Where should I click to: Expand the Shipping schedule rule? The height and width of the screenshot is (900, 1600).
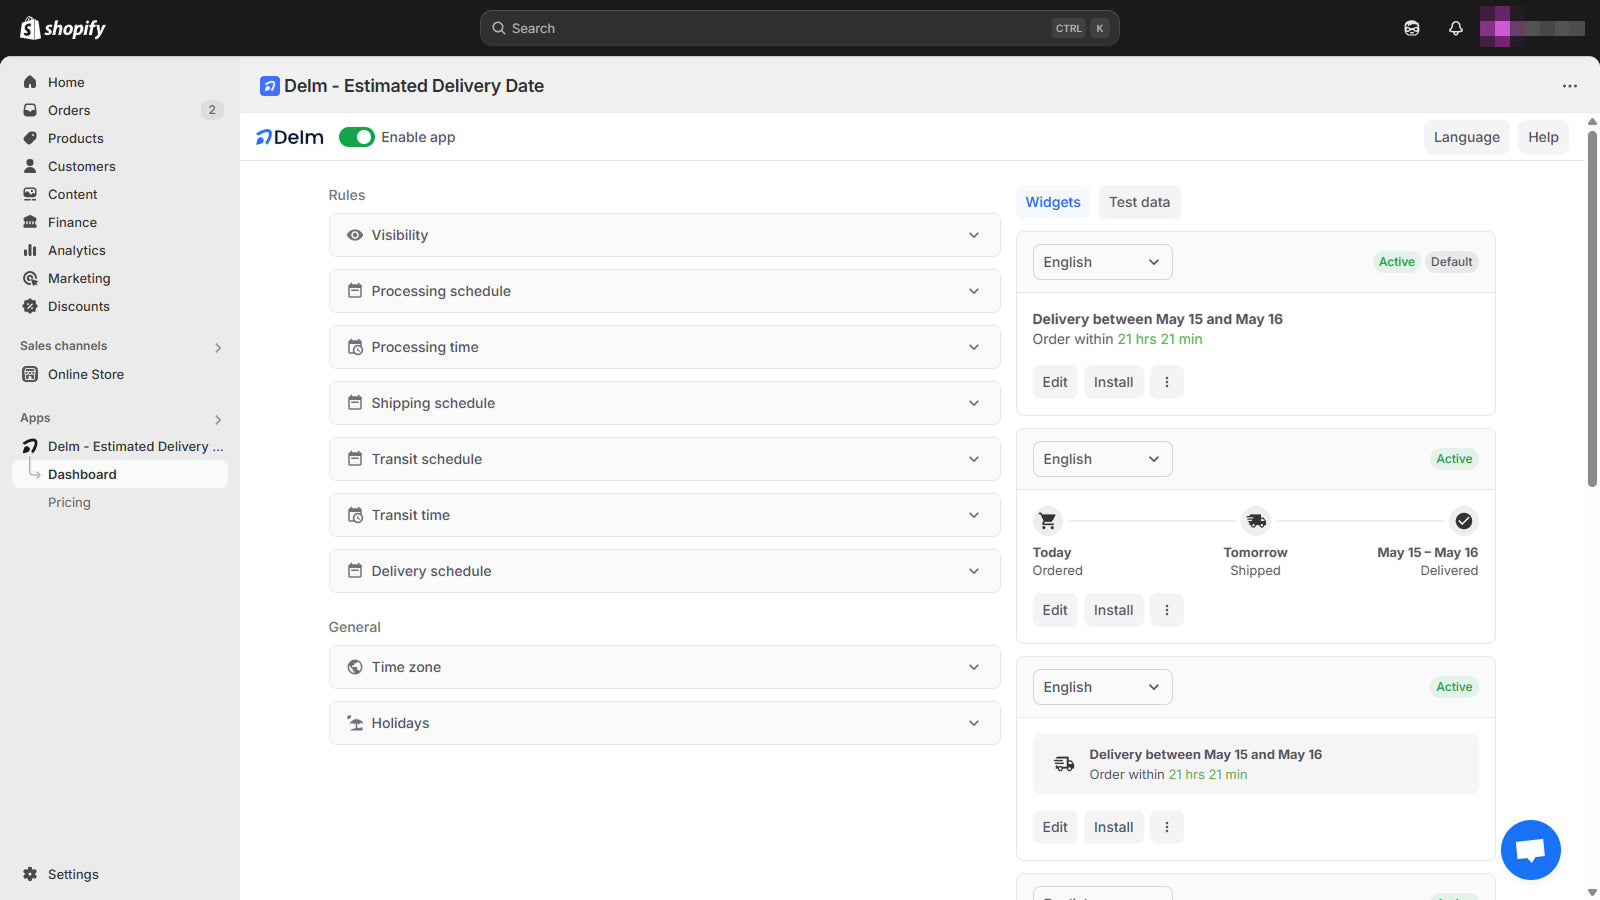click(664, 403)
